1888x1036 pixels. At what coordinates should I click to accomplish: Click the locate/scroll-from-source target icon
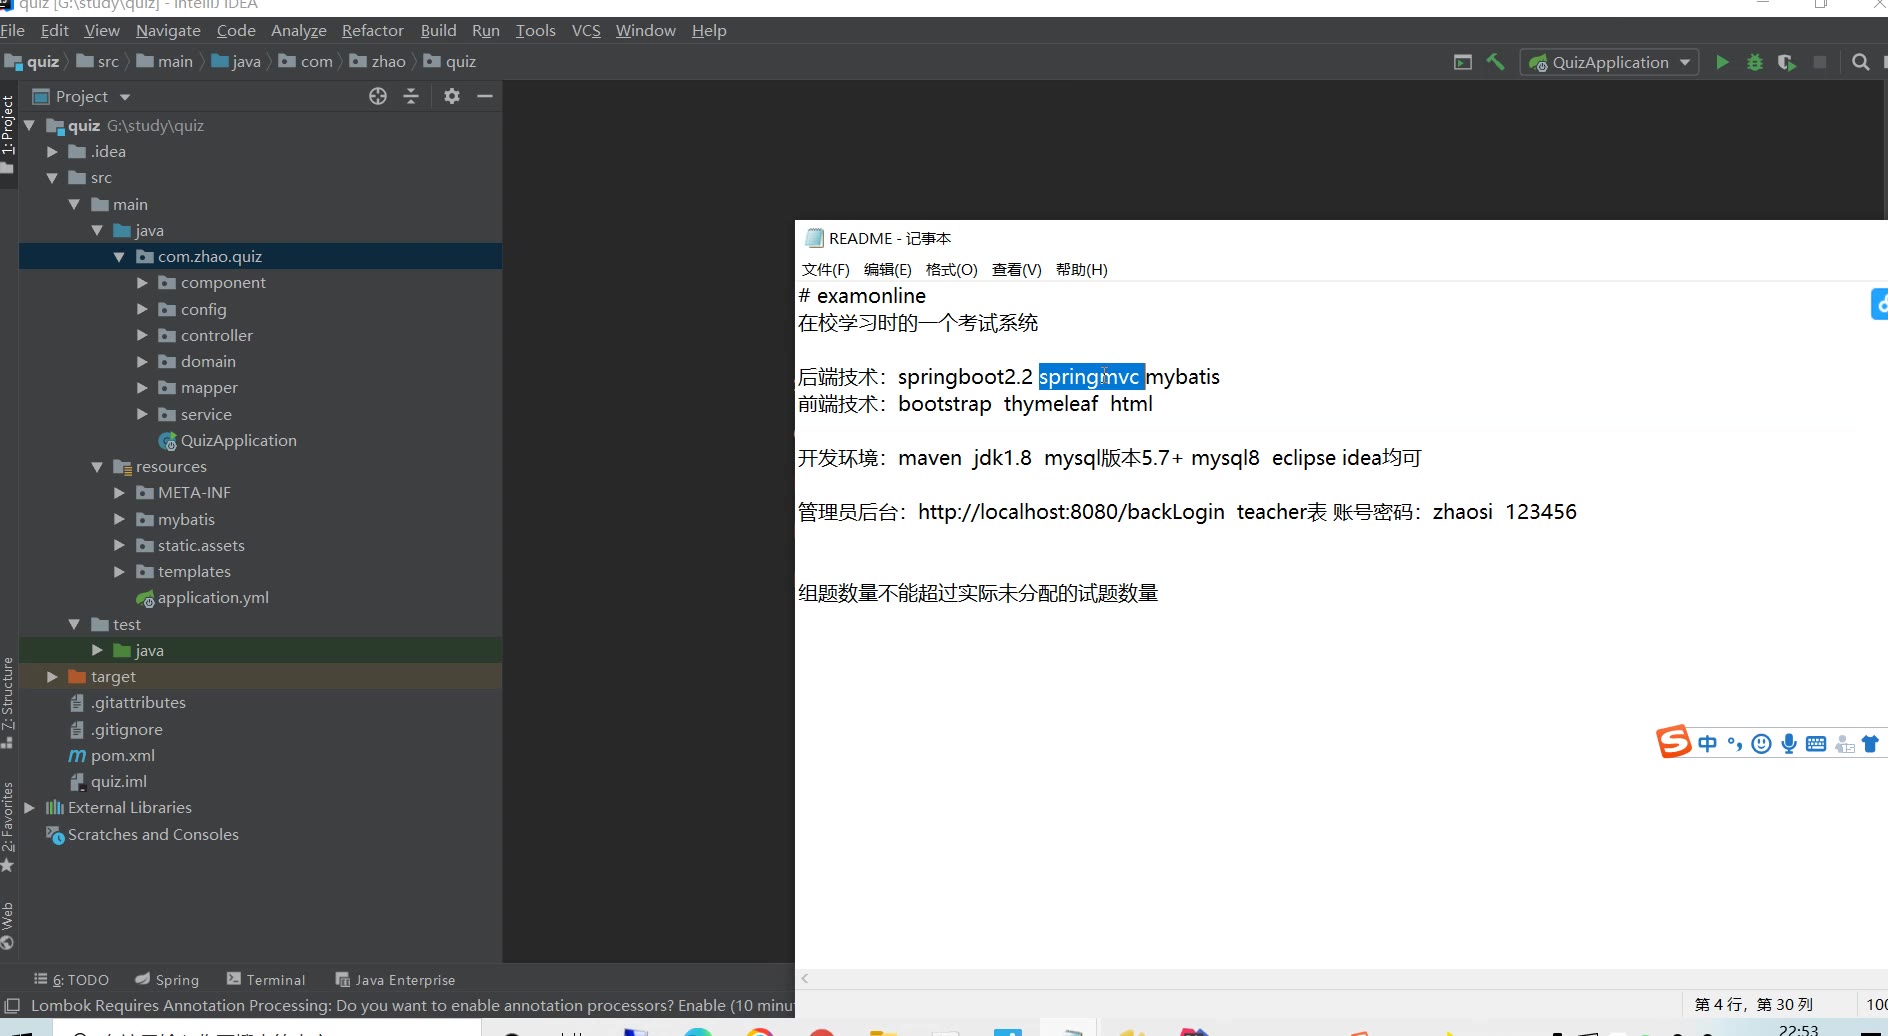pos(377,96)
